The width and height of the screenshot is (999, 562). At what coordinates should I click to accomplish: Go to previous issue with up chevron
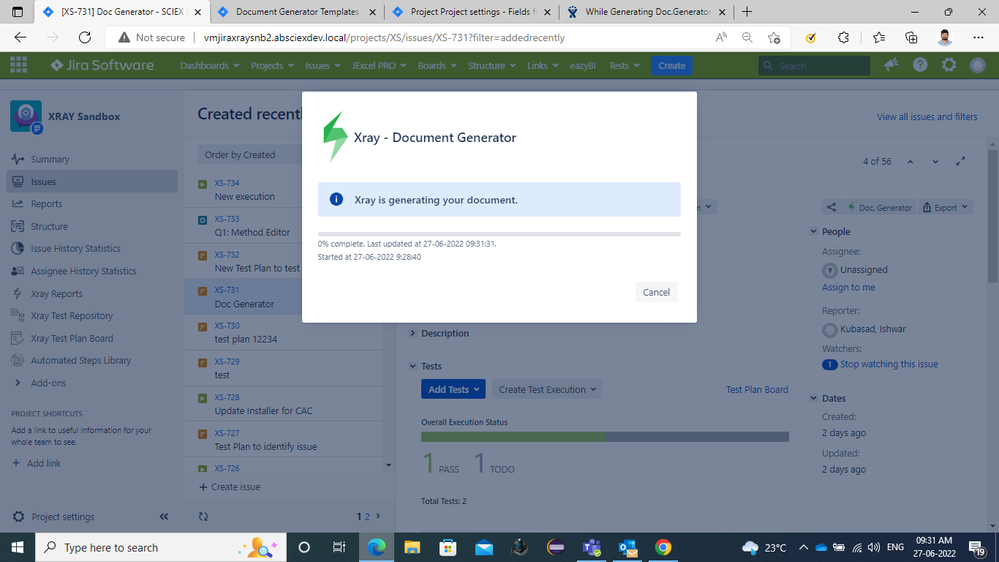click(x=910, y=162)
